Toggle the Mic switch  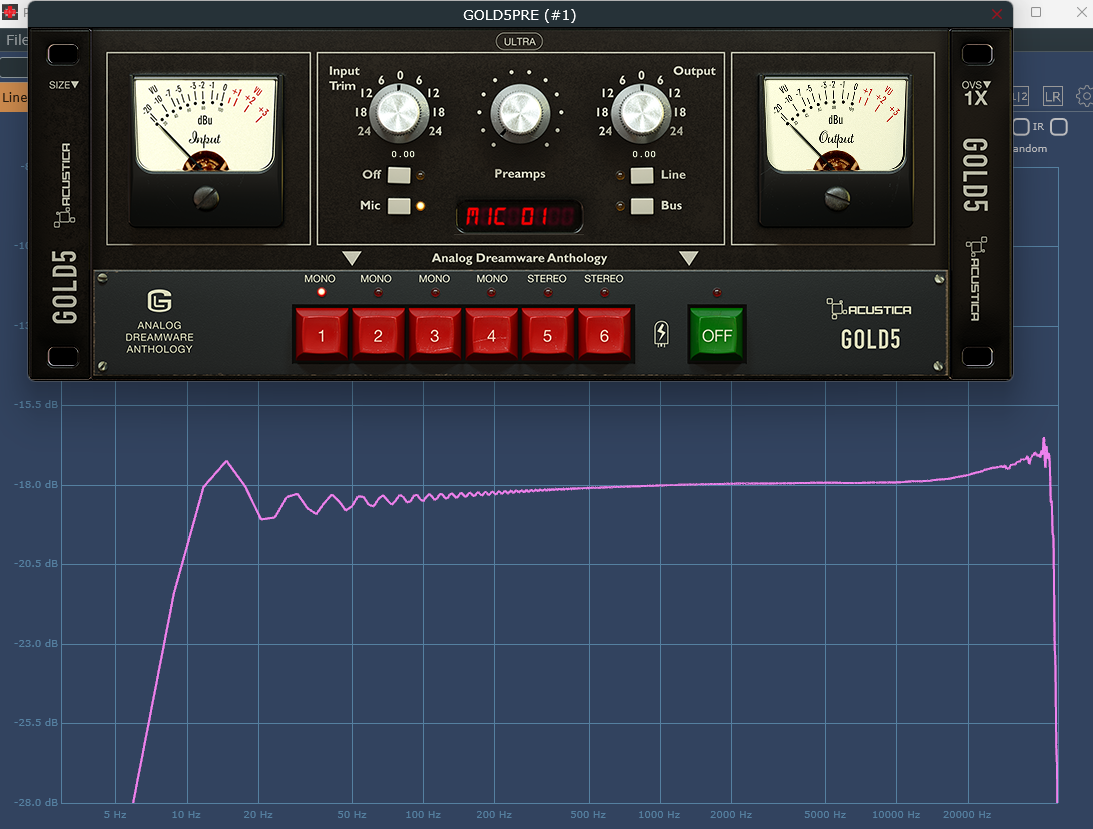tap(399, 206)
